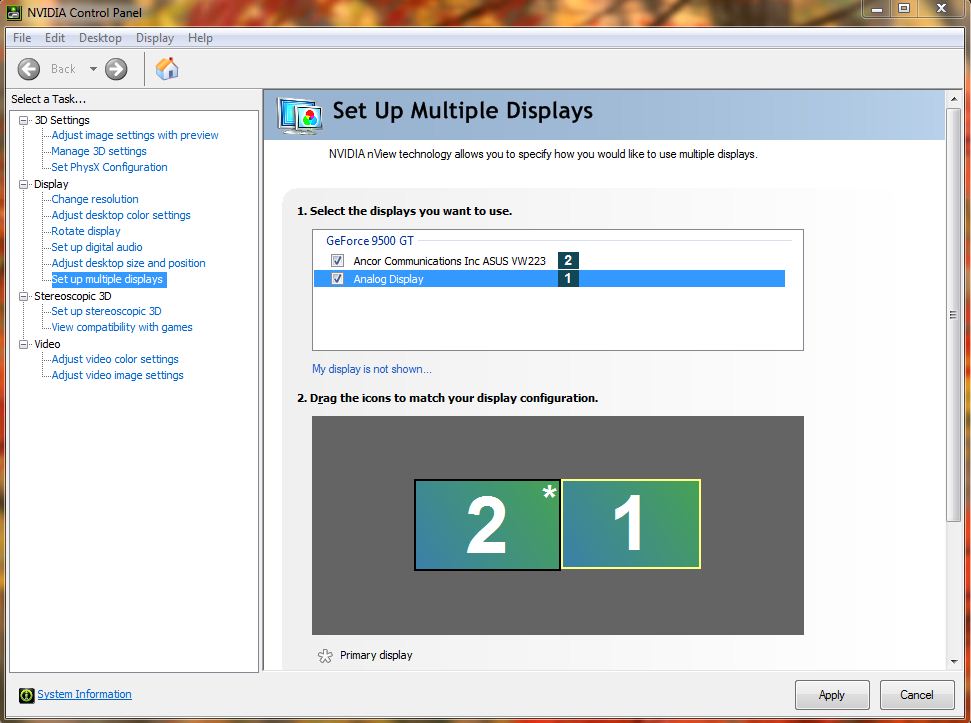
Task: Open Adjust image settings with preview
Action: click(x=135, y=135)
